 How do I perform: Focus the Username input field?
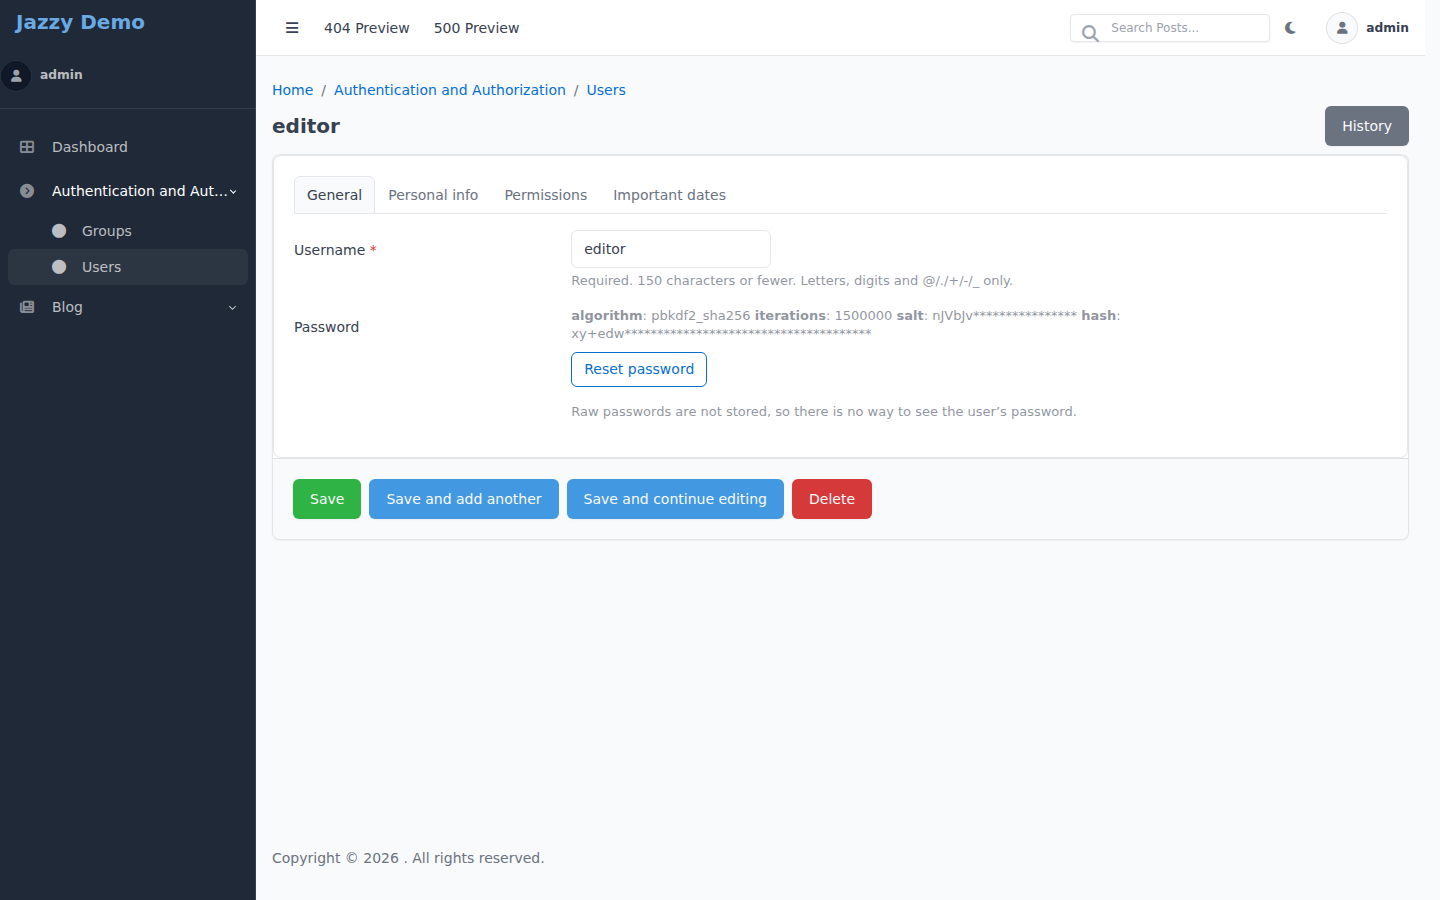coord(671,249)
